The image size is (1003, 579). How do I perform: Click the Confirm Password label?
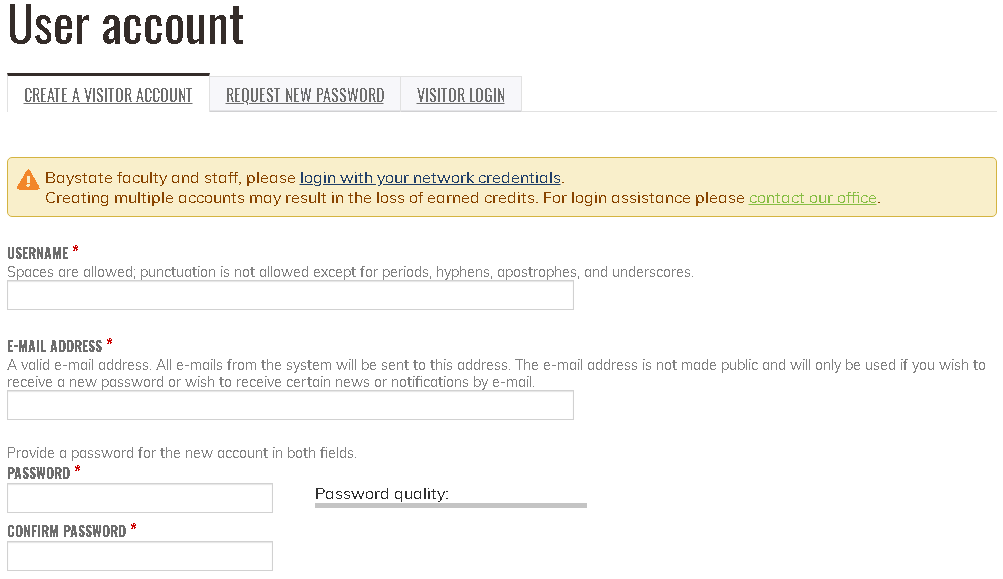pos(67,531)
